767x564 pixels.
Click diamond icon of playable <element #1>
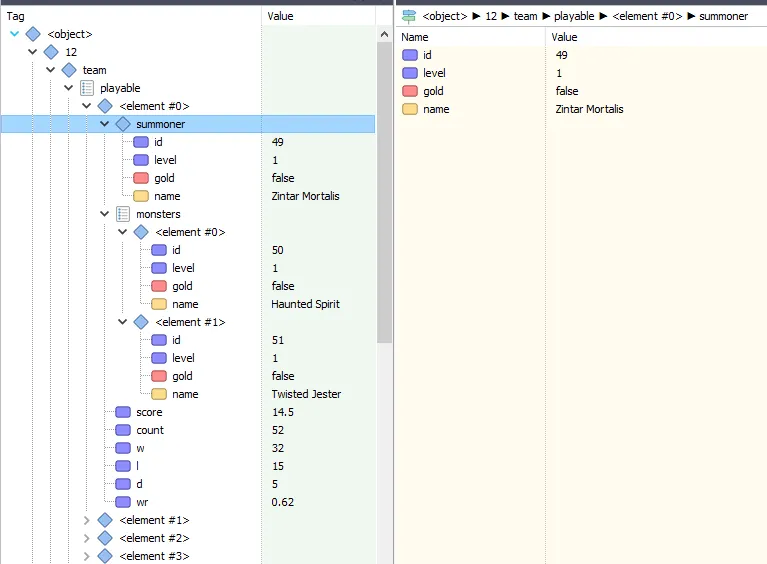[x=105, y=520]
